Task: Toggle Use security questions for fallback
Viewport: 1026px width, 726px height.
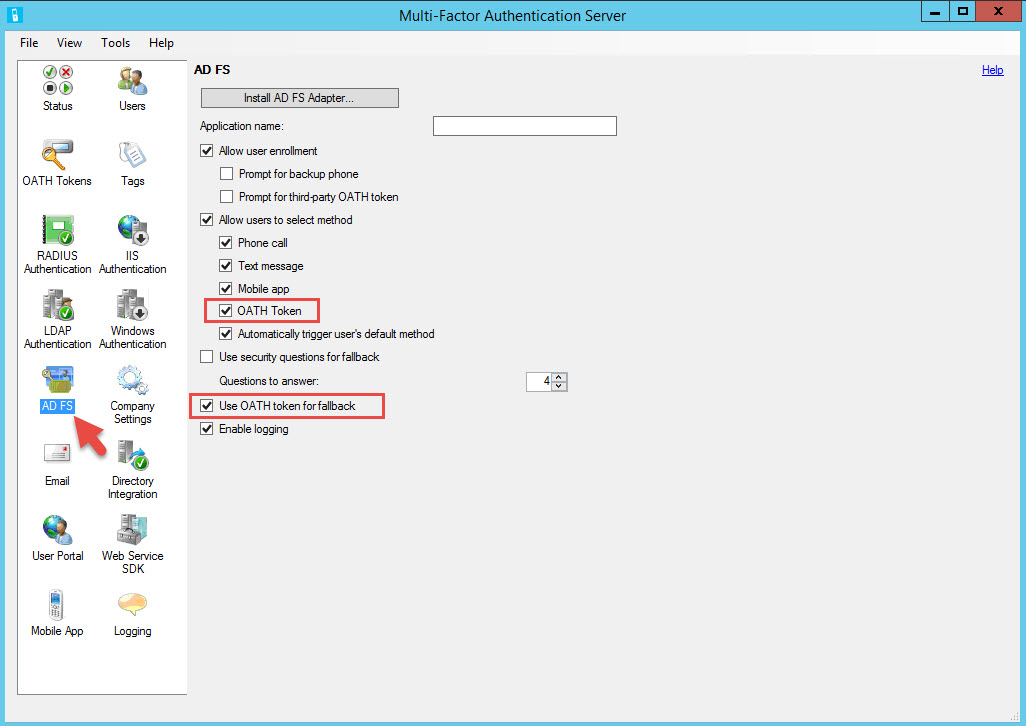Action: coord(207,357)
